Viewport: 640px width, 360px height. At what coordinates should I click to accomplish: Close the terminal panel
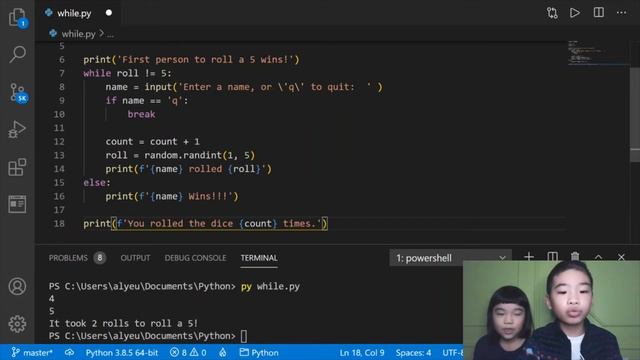click(621, 257)
